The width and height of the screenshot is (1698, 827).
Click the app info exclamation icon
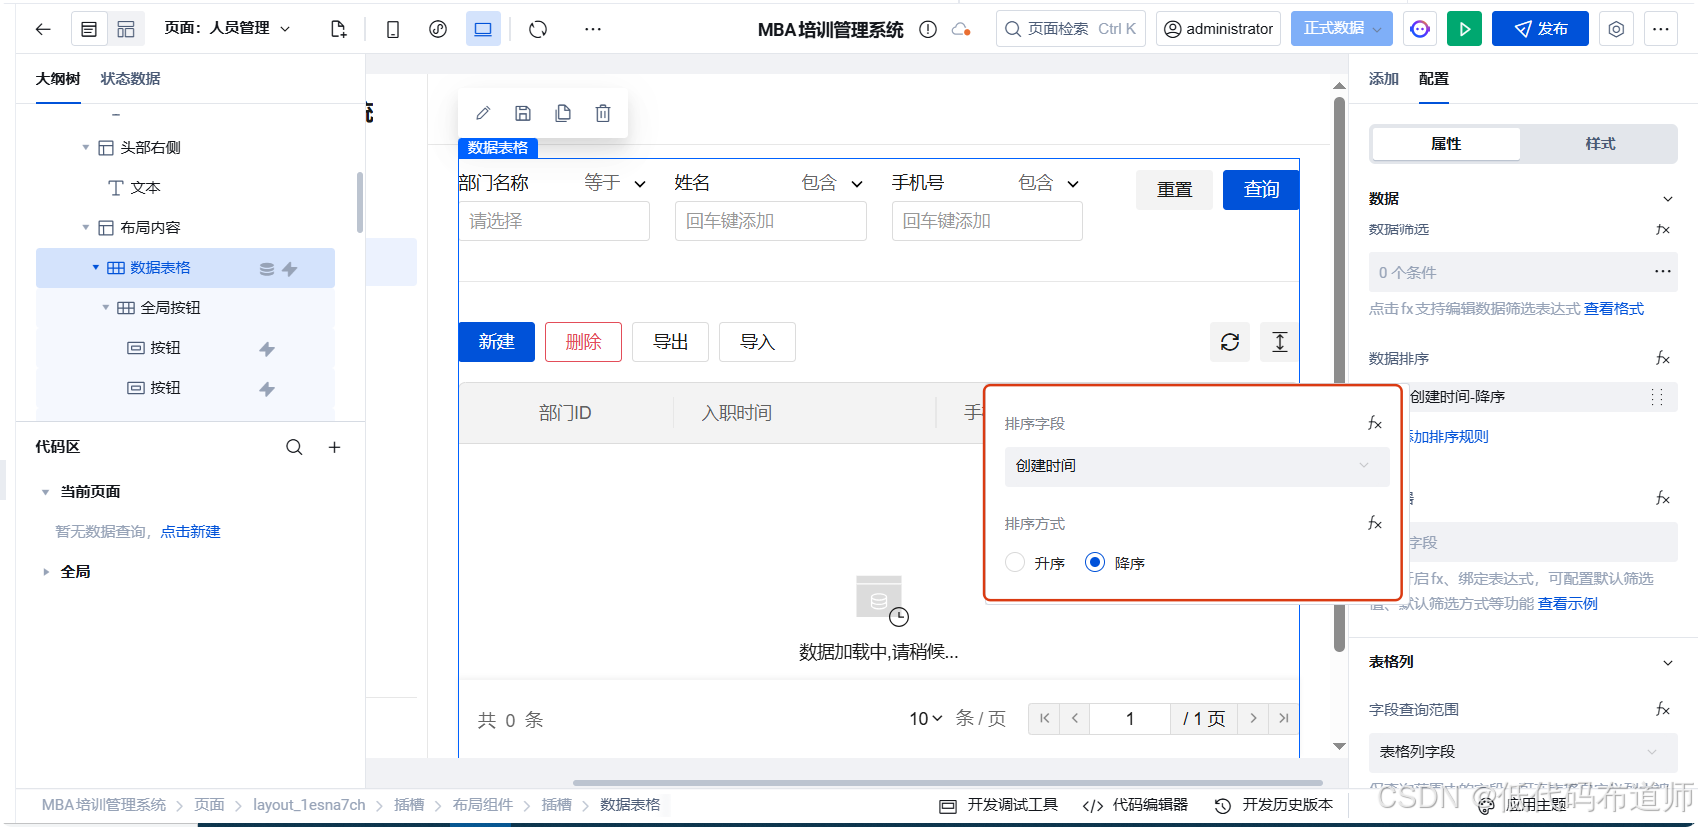pos(928,29)
